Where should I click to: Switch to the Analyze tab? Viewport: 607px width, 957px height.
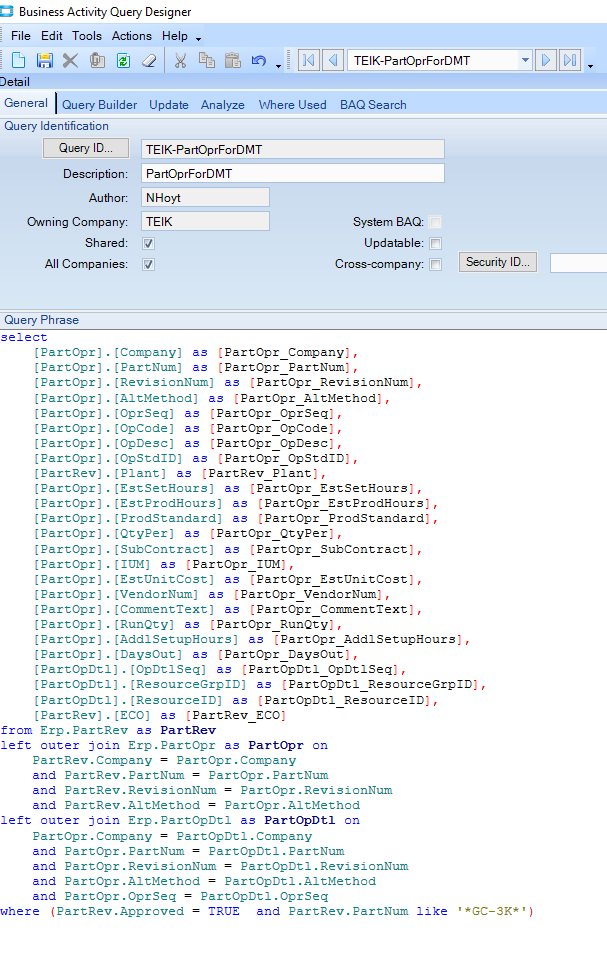click(x=223, y=105)
